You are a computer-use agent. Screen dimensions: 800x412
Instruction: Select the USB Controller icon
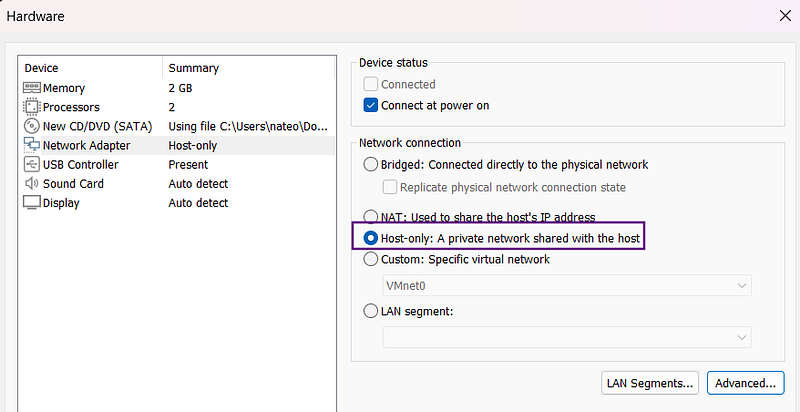coord(31,164)
